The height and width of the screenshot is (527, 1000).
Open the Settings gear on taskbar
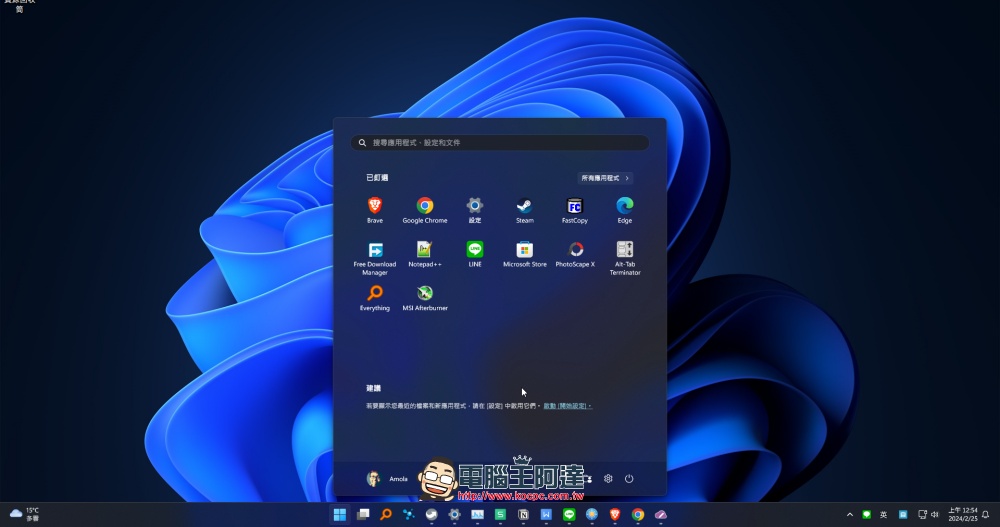point(454,514)
